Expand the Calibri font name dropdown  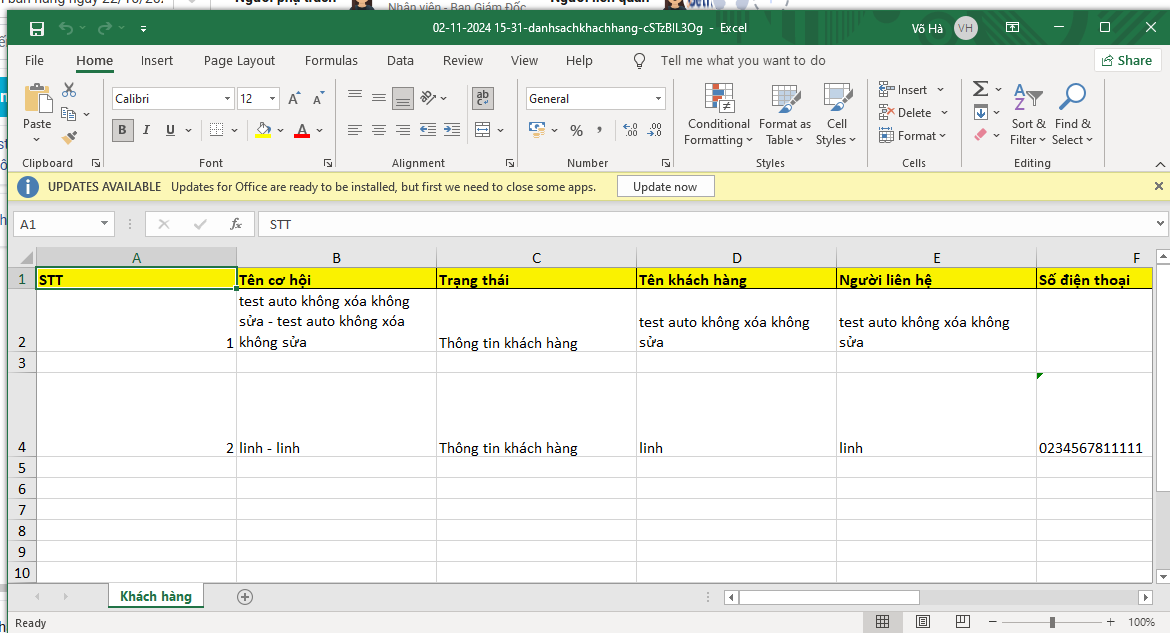[227, 99]
